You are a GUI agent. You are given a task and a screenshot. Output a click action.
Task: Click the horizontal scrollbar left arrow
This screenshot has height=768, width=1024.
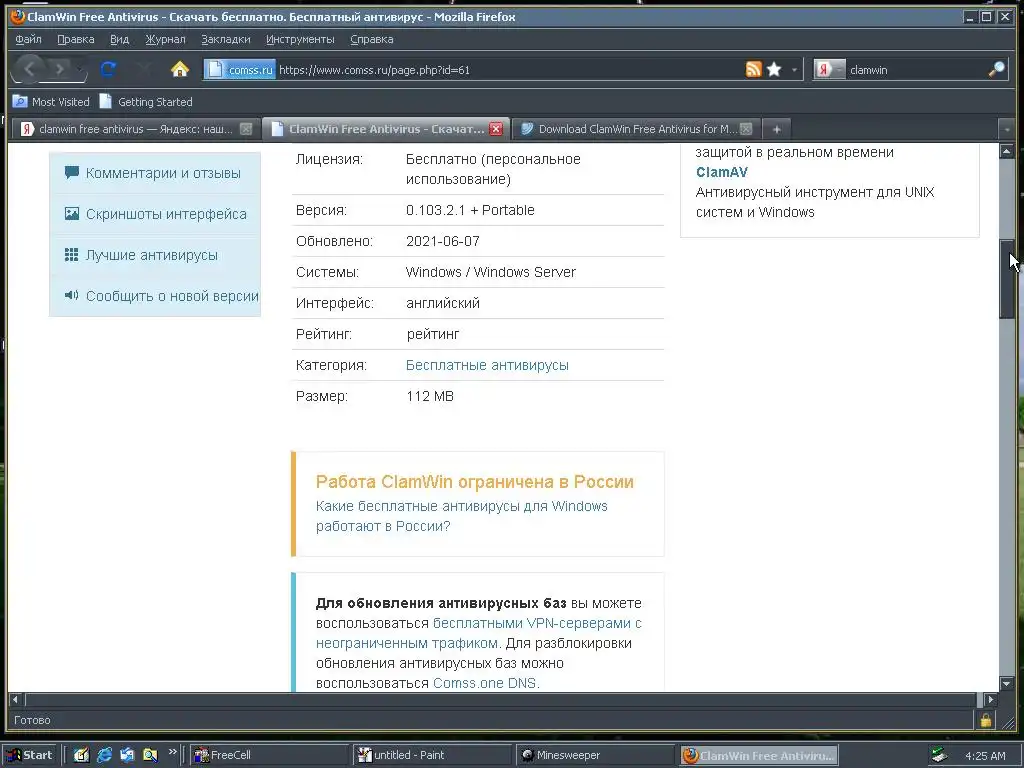15,699
